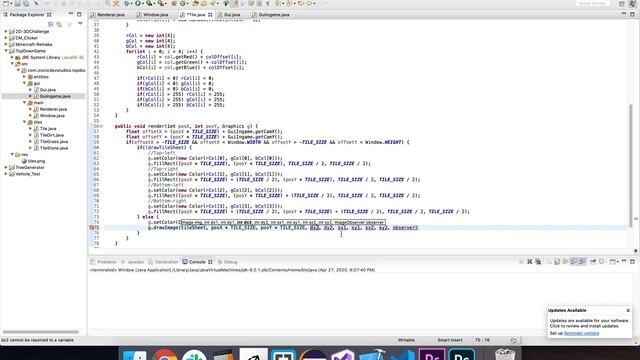The height and width of the screenshot is (360, 640).
Task: Click the Save All icon in toolbar
Action: (x=26, y=3)
